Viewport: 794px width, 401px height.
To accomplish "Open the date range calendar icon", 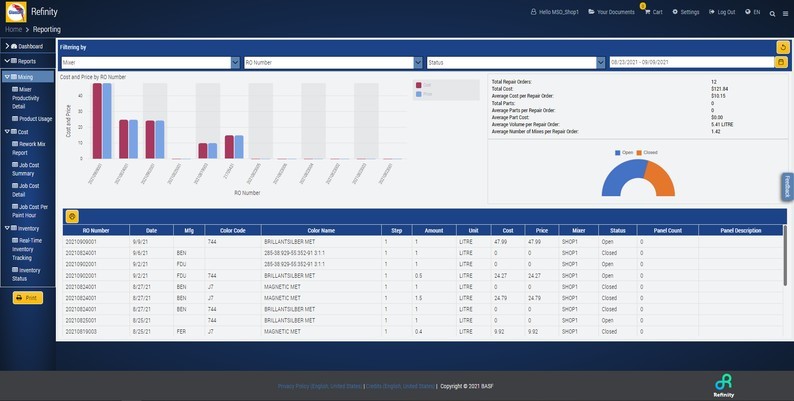I will [781, 62].
